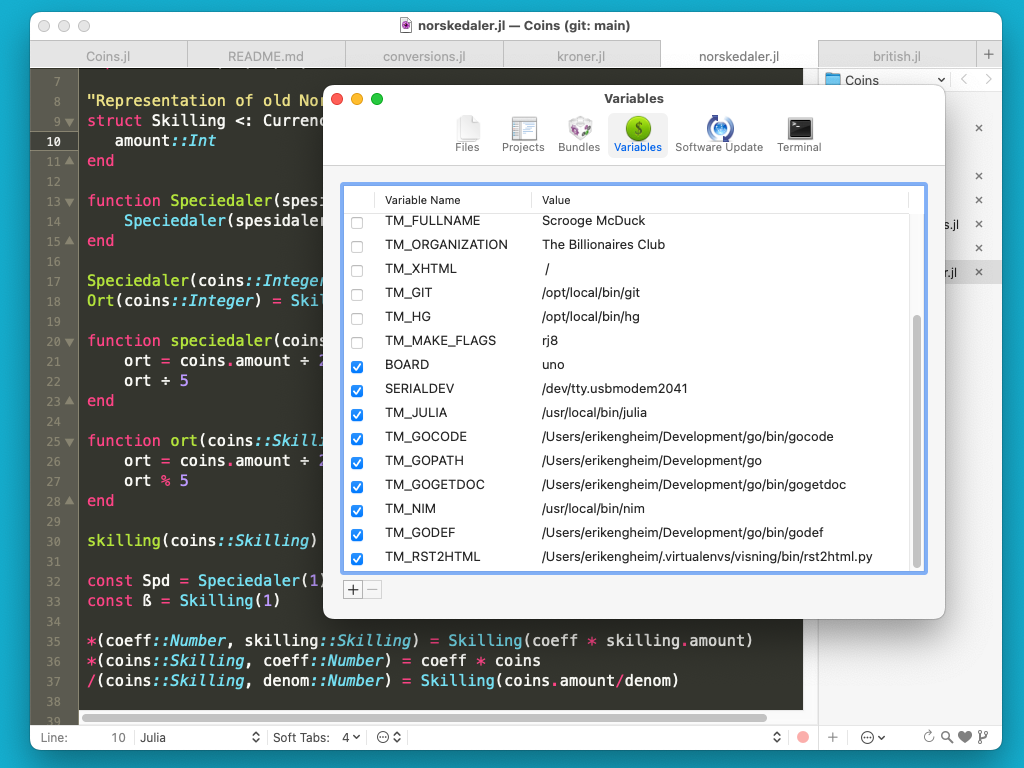
Task: Create new item with file browser plus icon
Action: (833, 737)
